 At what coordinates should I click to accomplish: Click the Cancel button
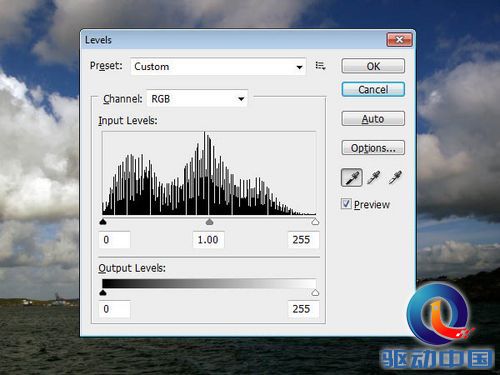tap(373, 89)
